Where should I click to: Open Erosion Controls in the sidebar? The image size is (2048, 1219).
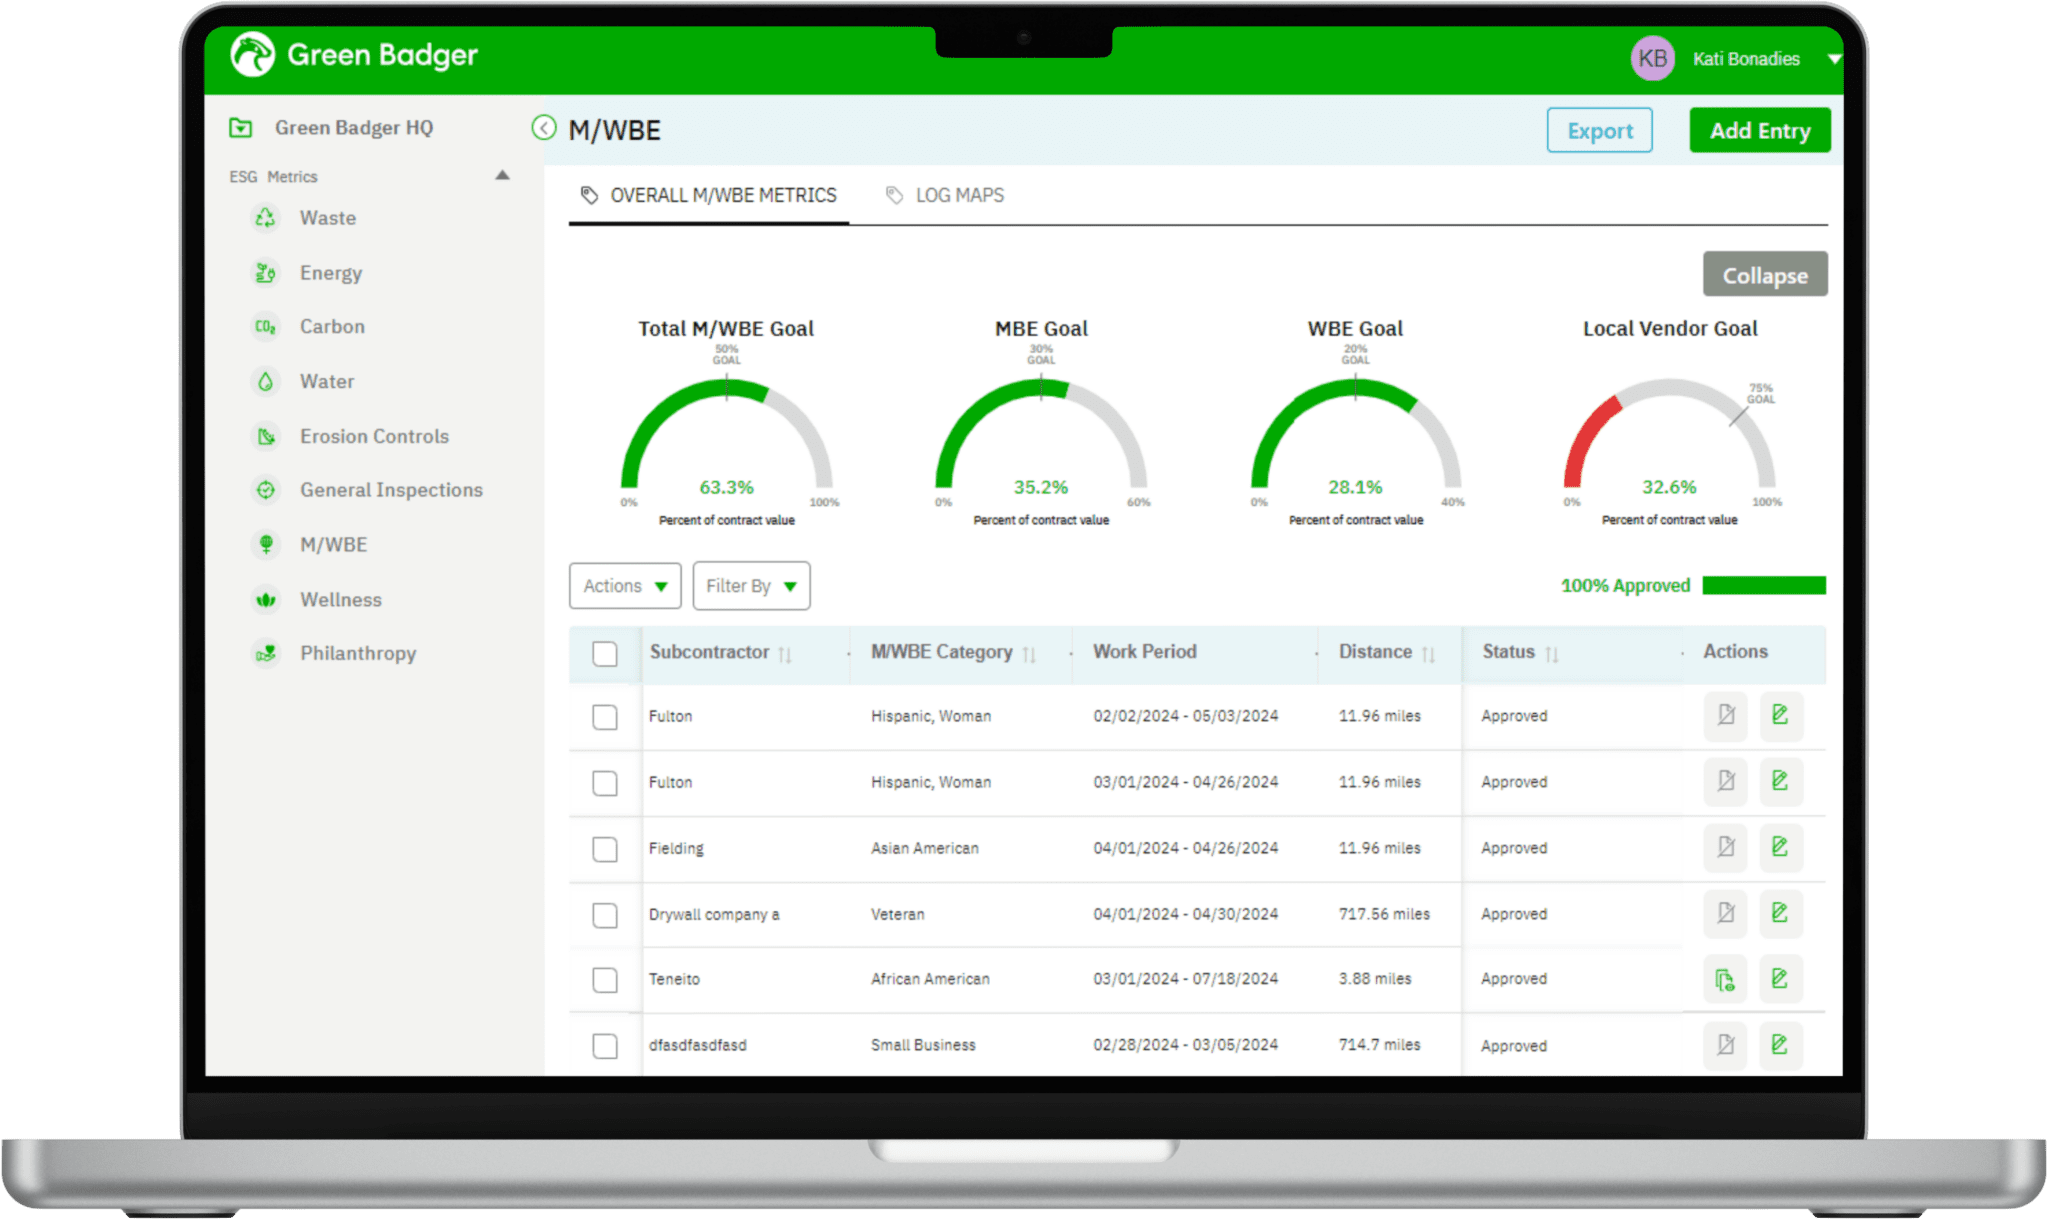(374, 437)
